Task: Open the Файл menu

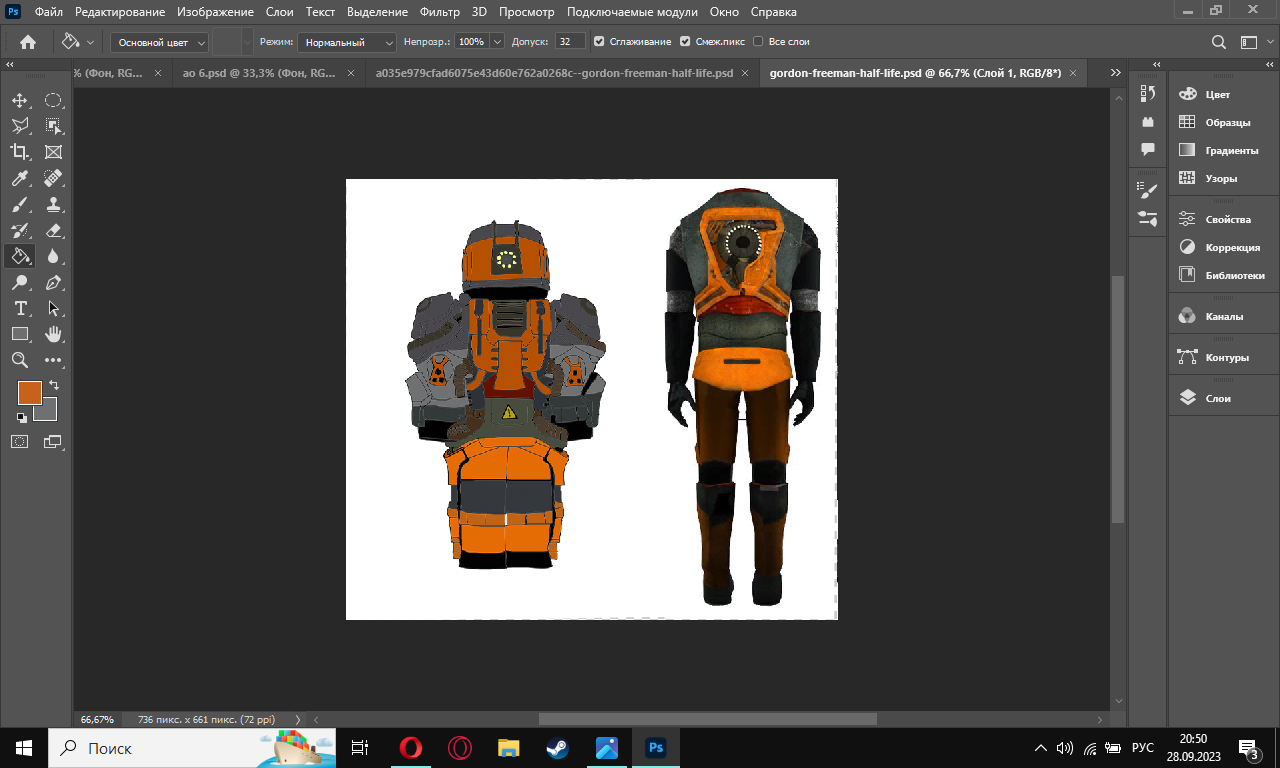Action: [48, 12]
